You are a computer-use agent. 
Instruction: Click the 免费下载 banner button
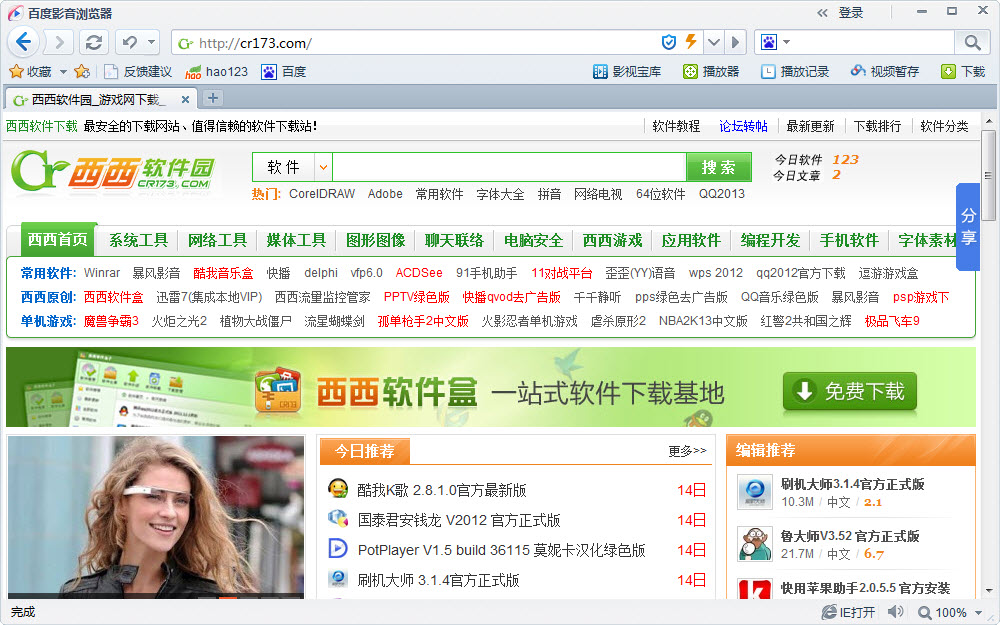click(x=849, y=391)
